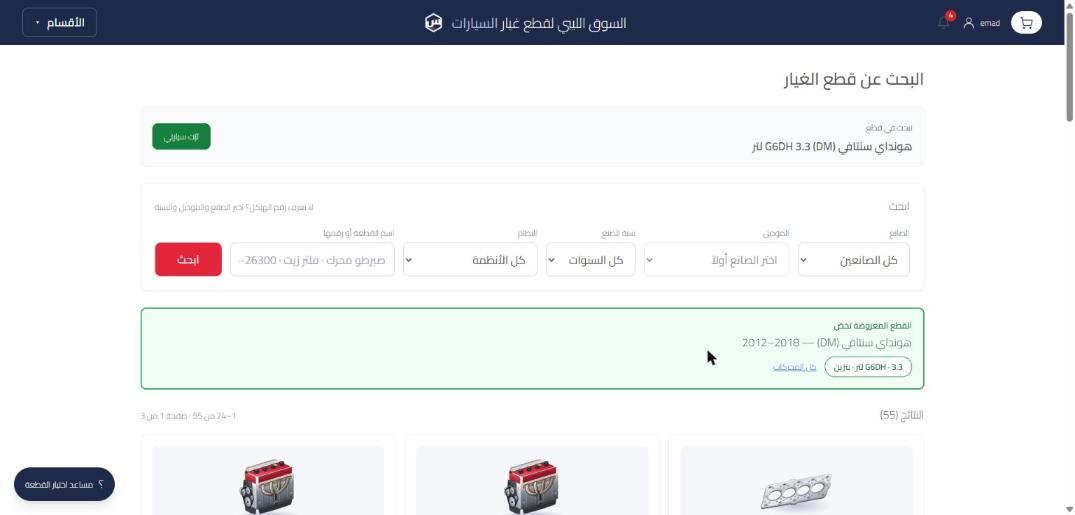Open the shopping cart icon
This screenshot has height=515, width=1075.
pos(1026,23)
